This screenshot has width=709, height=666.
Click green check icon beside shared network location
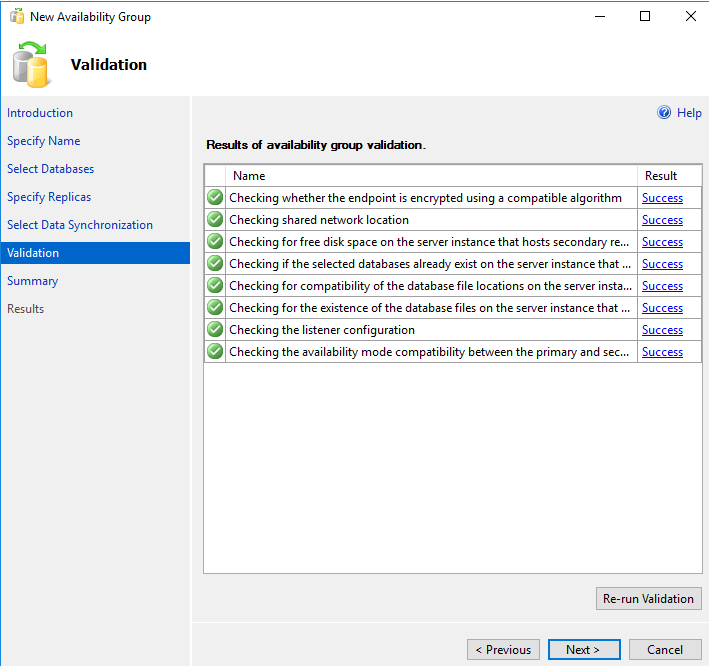(215, 220)
